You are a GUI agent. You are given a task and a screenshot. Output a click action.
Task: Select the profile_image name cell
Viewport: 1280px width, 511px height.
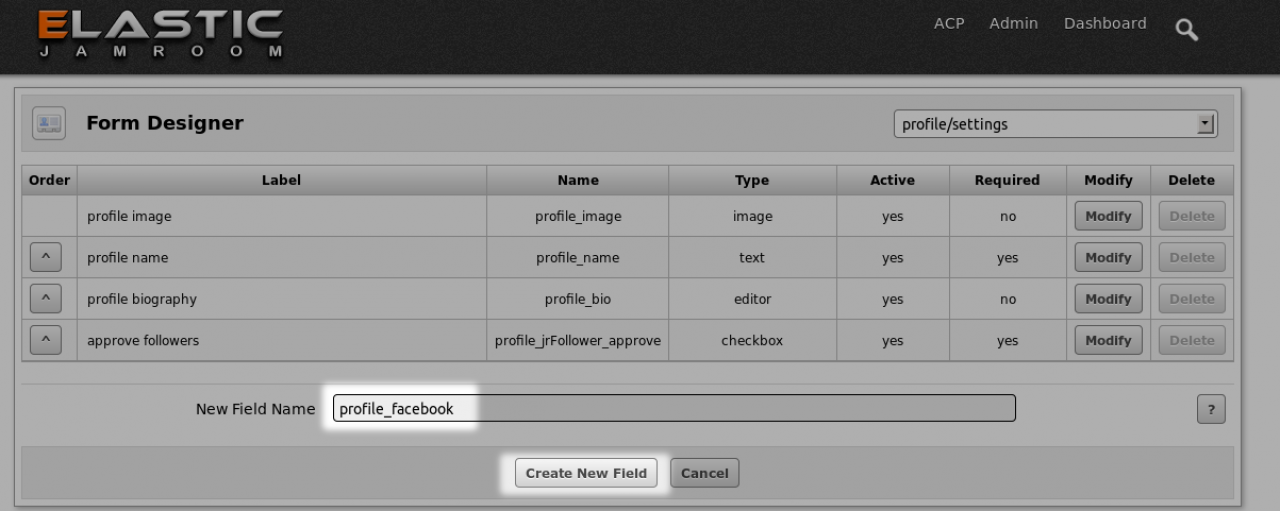578,216
